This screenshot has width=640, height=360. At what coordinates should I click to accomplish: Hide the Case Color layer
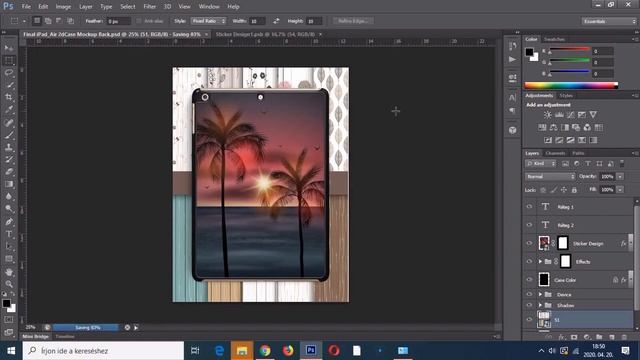tap(529, 280)
